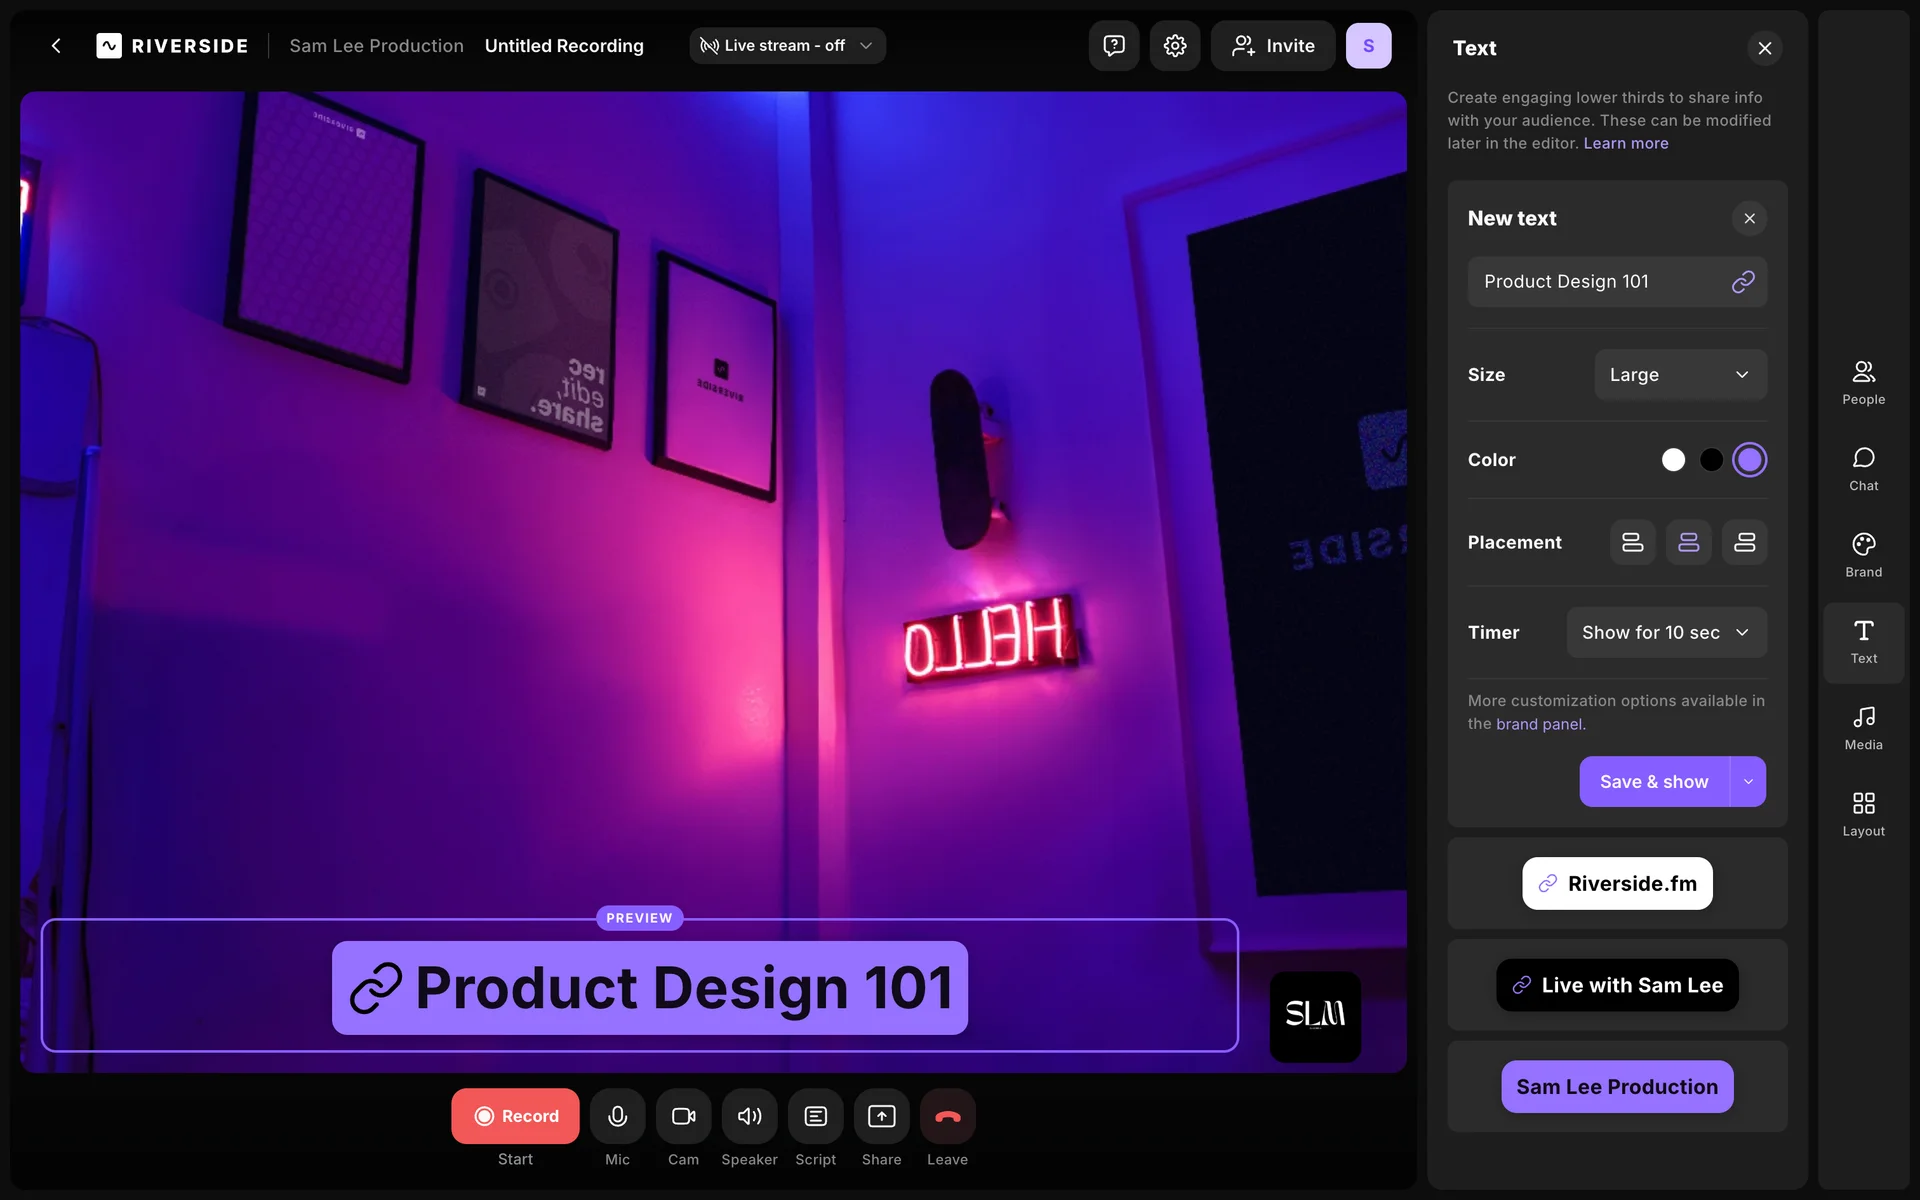The image size is (1920, 1200).
Task: Open the help chat question icon
Action: (x=1114, y=46)
